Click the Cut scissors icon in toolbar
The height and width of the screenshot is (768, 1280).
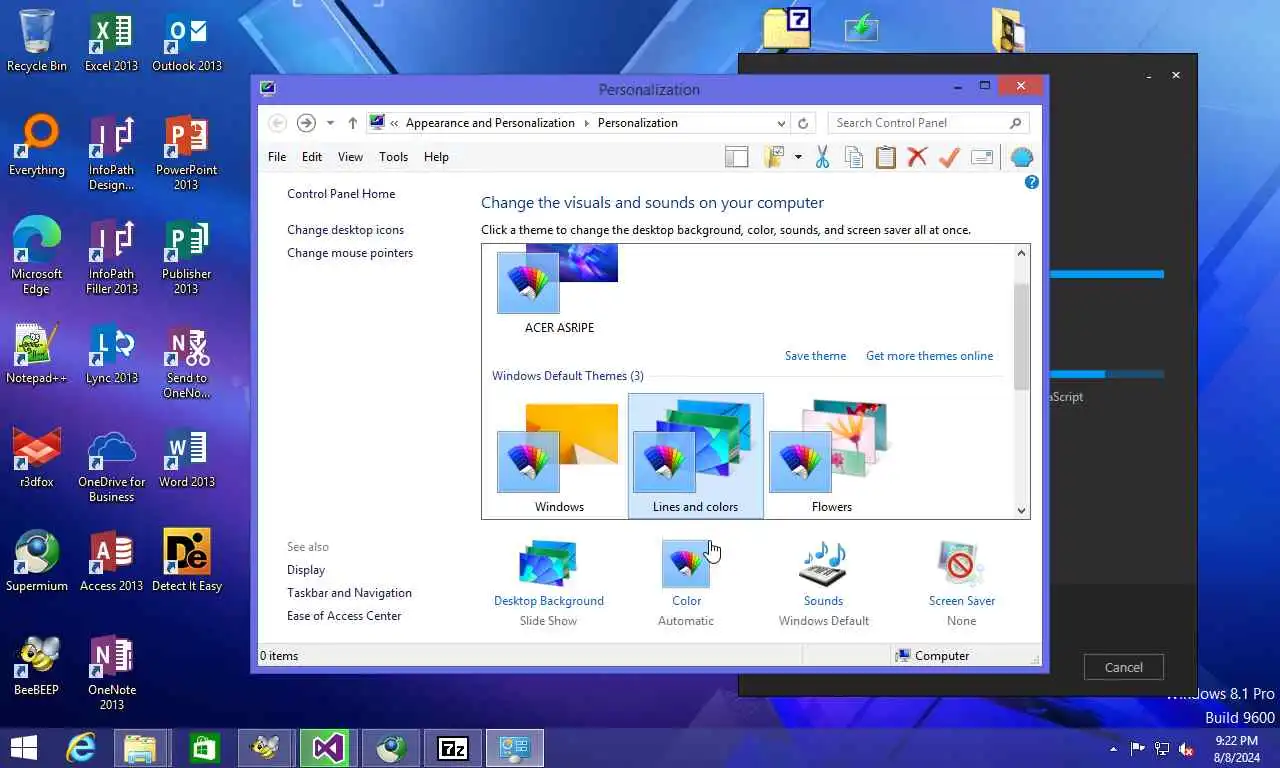pyautogui.click(x=822, y=157)
